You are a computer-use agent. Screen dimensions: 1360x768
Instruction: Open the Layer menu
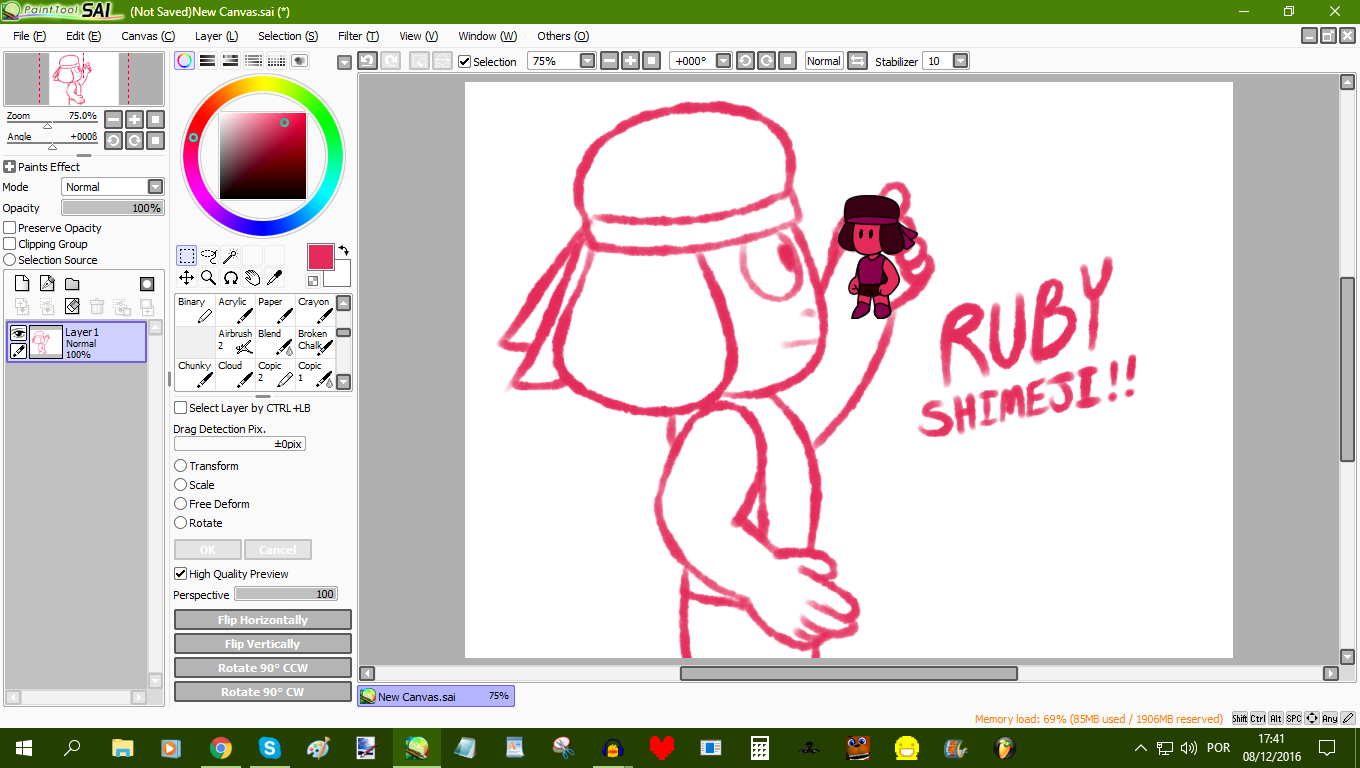pos(216,36)
